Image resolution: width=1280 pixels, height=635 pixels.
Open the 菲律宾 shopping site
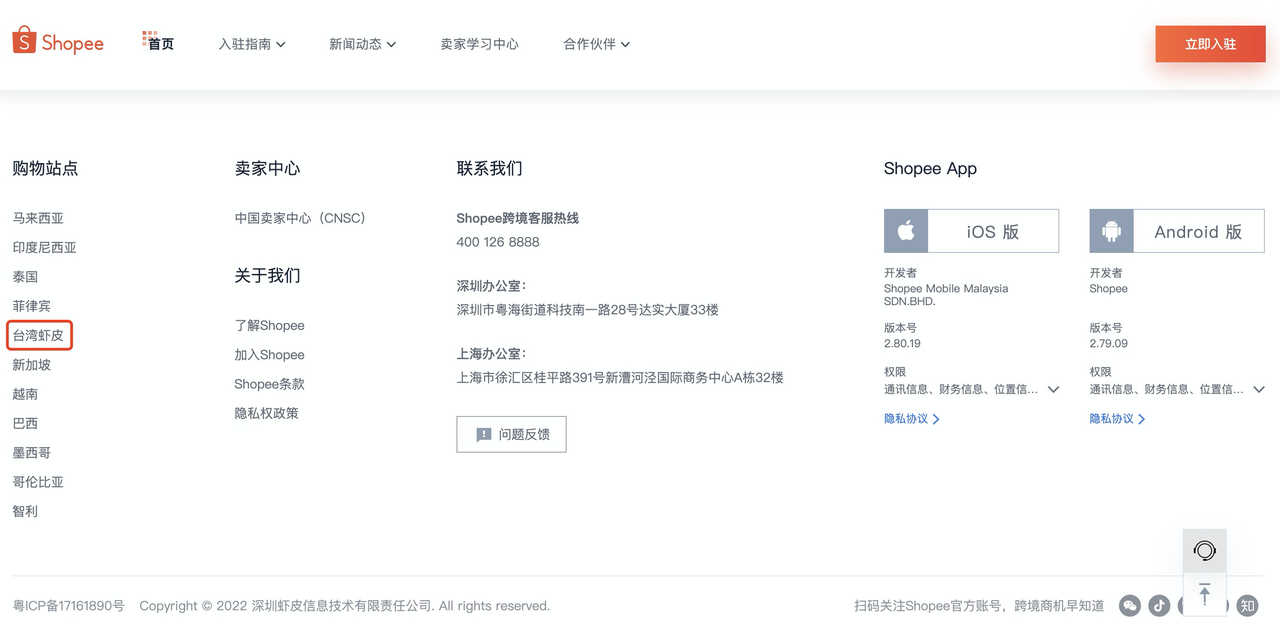click(31, 306)
